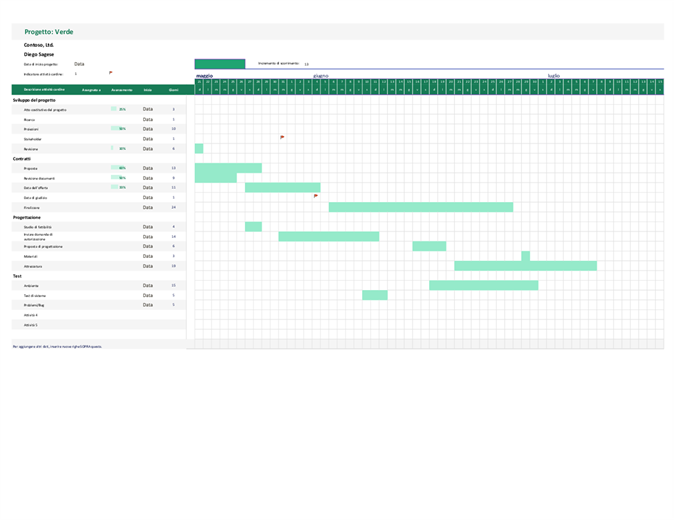Click the 'giugno' month label
The height and width of the screenshot is (520, 675).
tap(321, 76)
